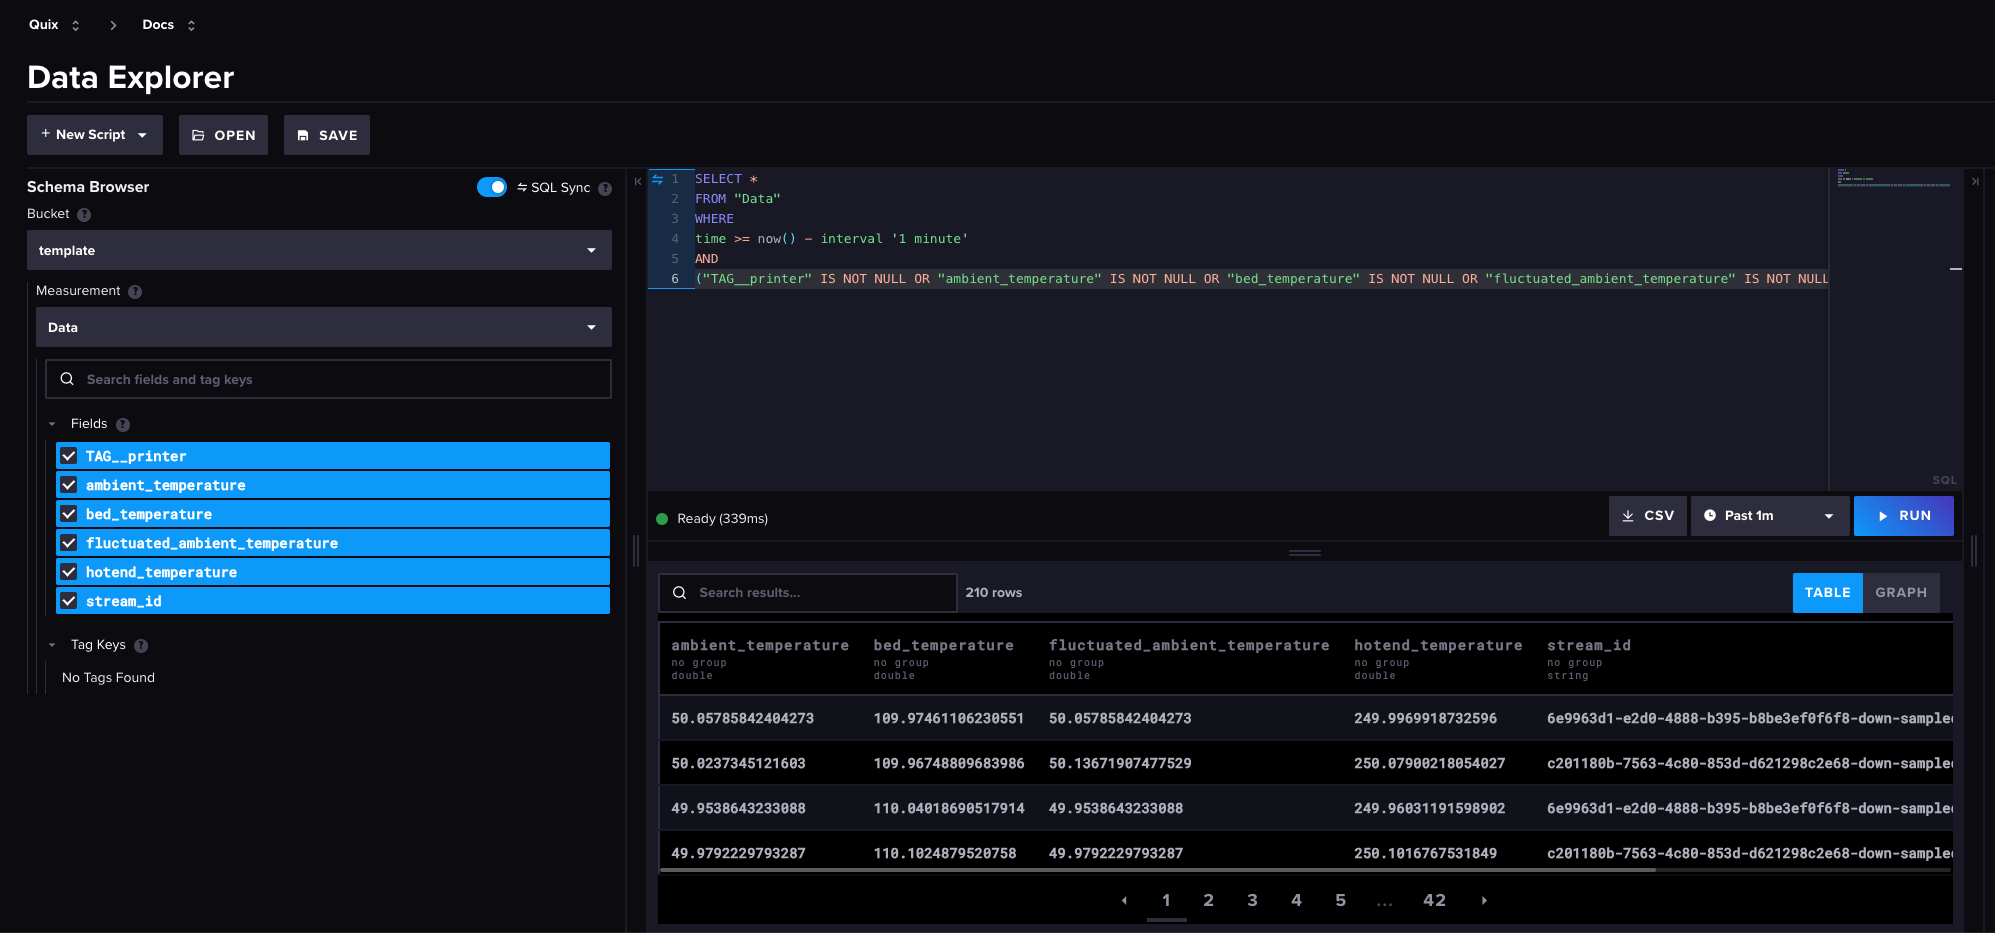Viewport: 1995px width, 933px height.
Task: Uncheck the TAG__printer field
Action: [x=68, y=456]
